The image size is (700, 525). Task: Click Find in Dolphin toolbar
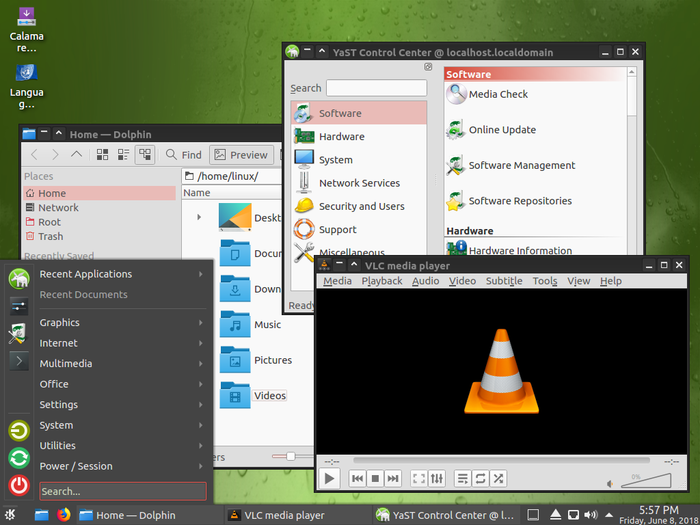(183, 155)
